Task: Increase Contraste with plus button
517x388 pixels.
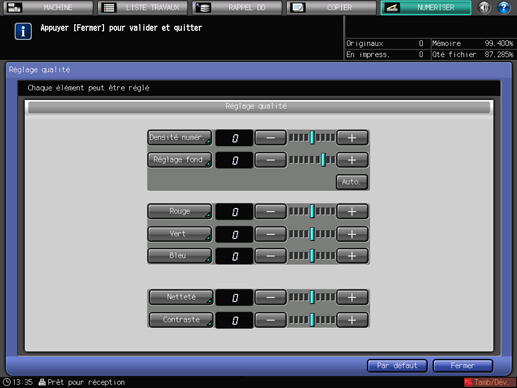Action: (x=352, y=320)
